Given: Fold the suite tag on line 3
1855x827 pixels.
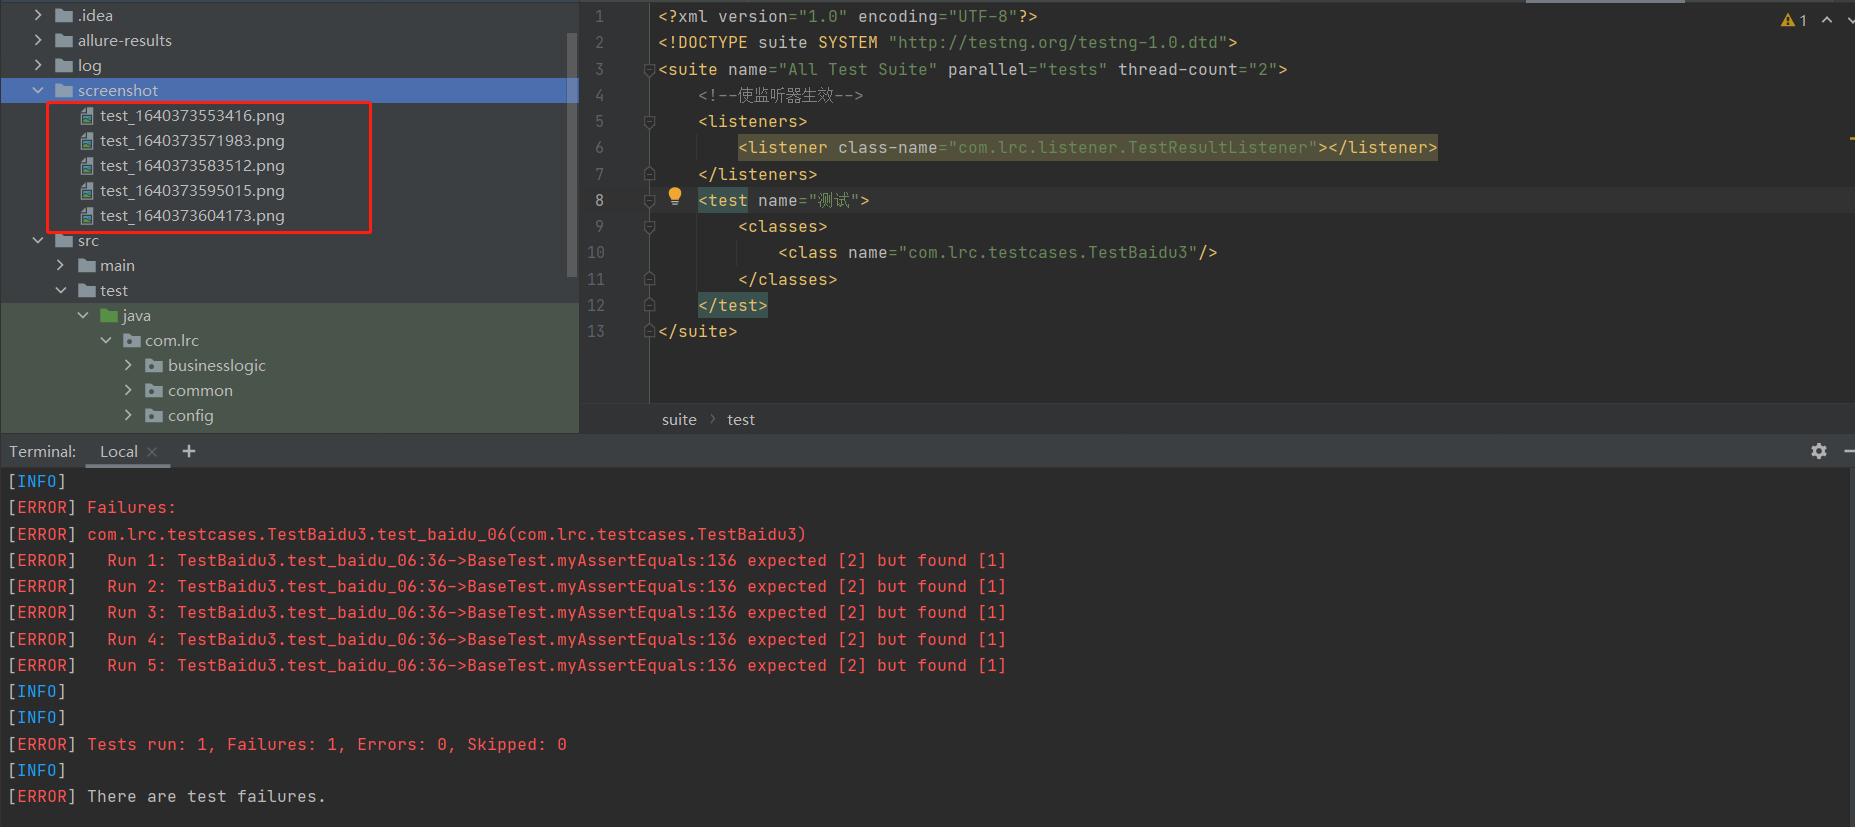Looking at the screenshot, I should pyautogui.click(x=649, y=69).
